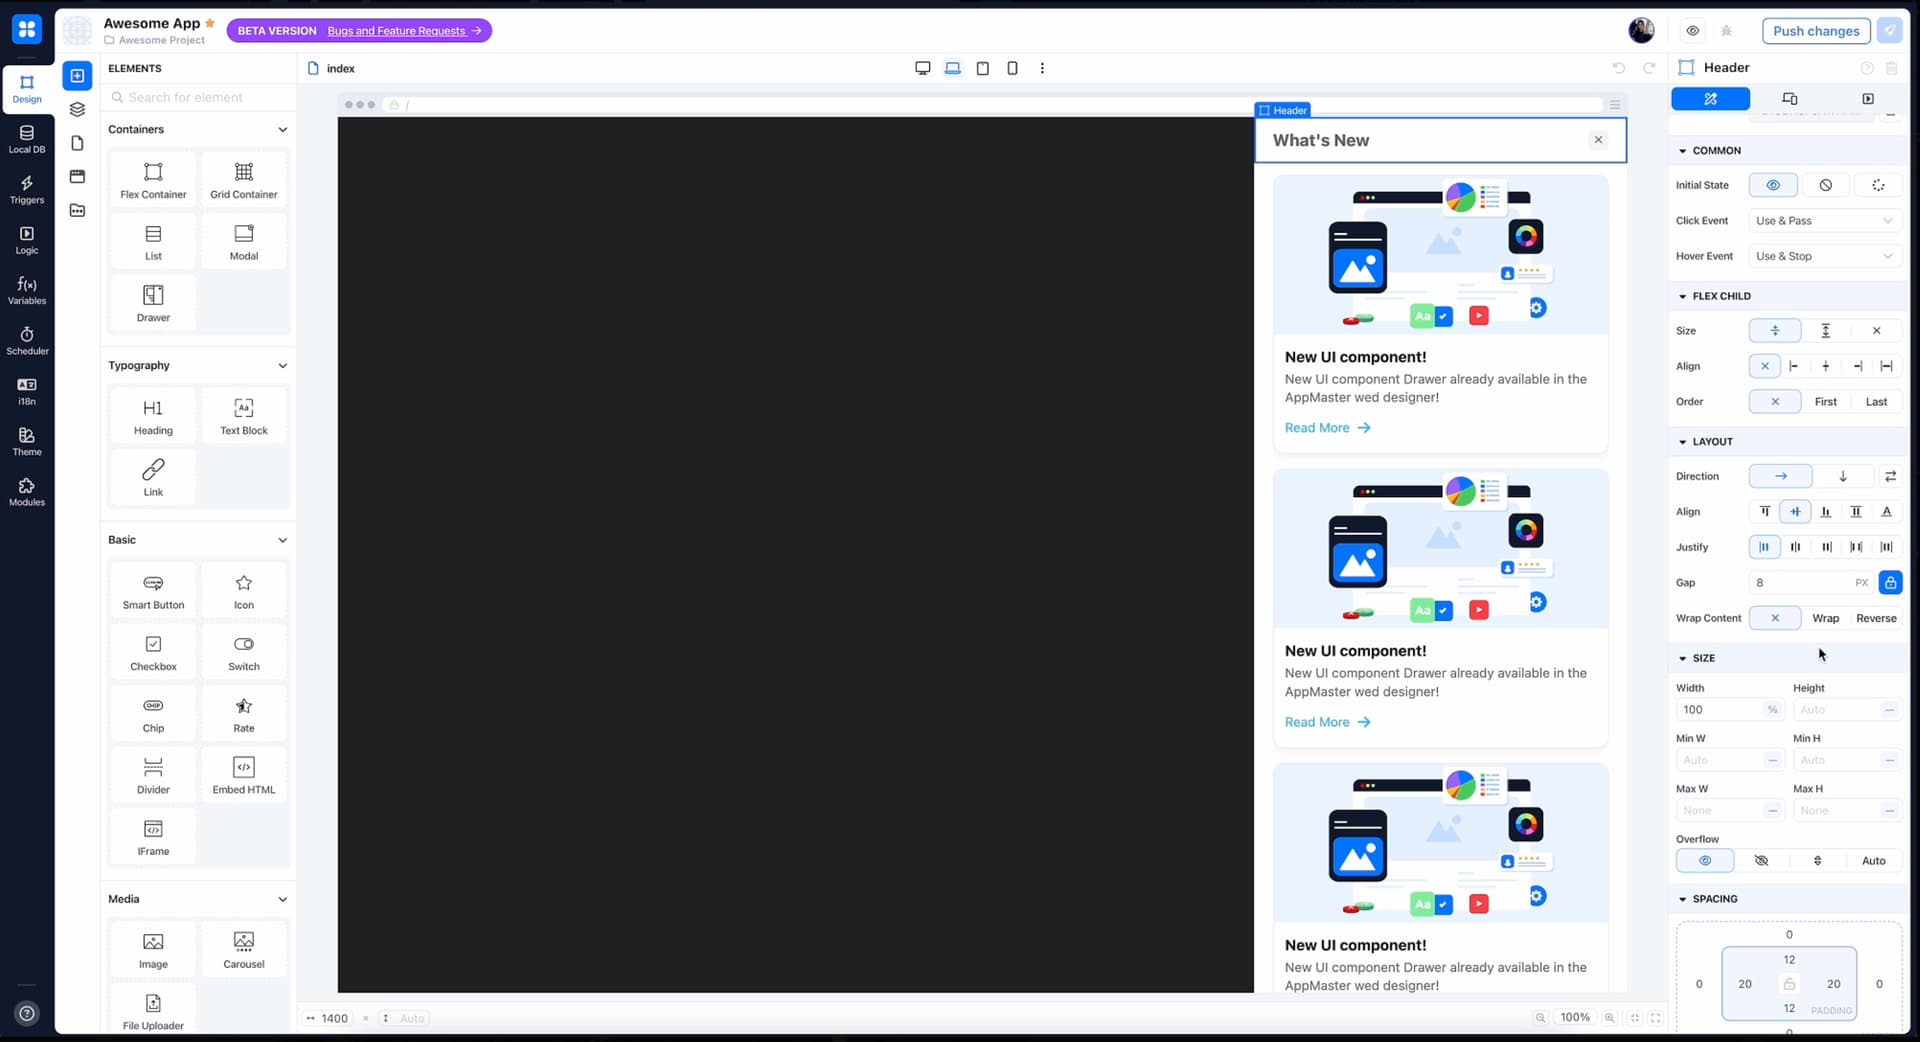Open the Click Event dropdown
This screenshot has height=1042, width=1920.
point(1824,221)
